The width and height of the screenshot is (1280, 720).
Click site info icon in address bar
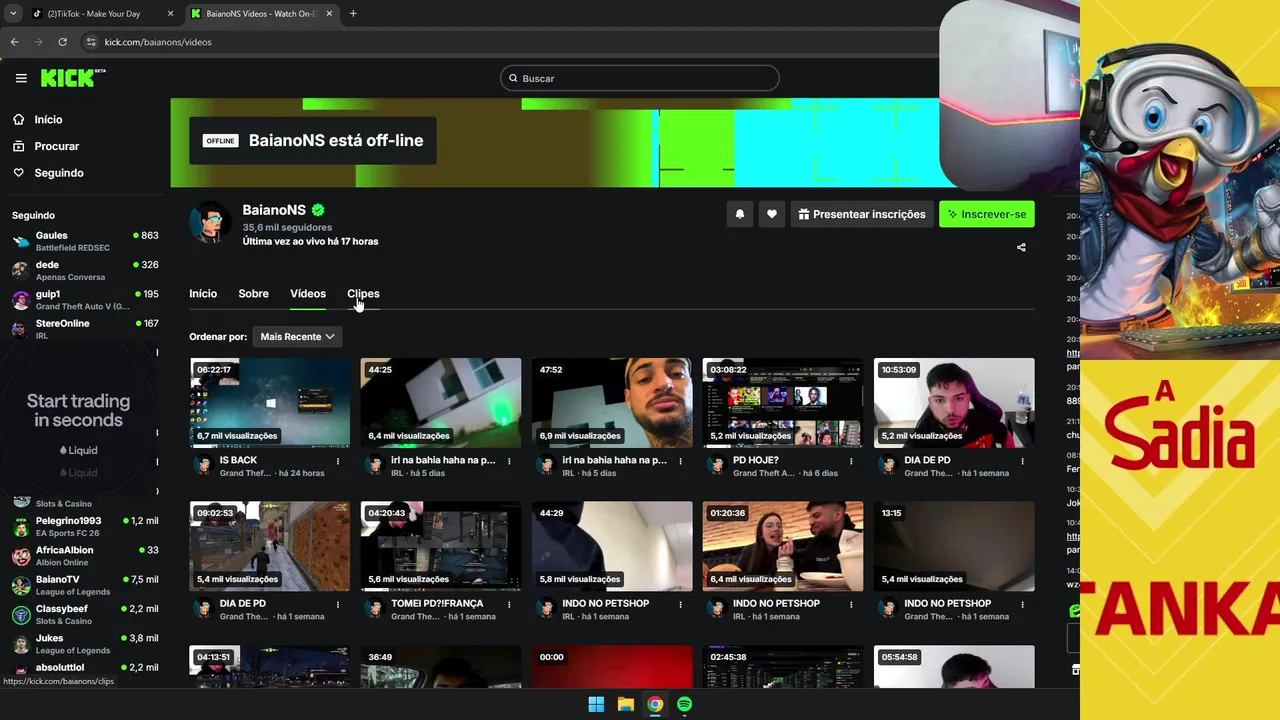91,42
